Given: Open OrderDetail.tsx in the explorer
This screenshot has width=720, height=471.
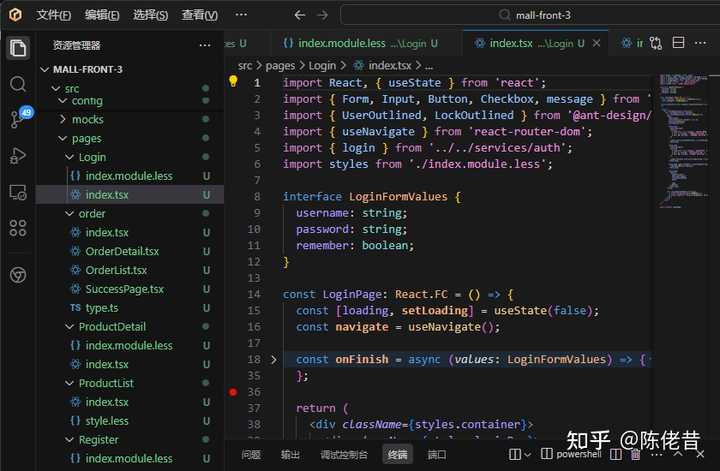Looking at the screenshot, I should coord(122,252).
